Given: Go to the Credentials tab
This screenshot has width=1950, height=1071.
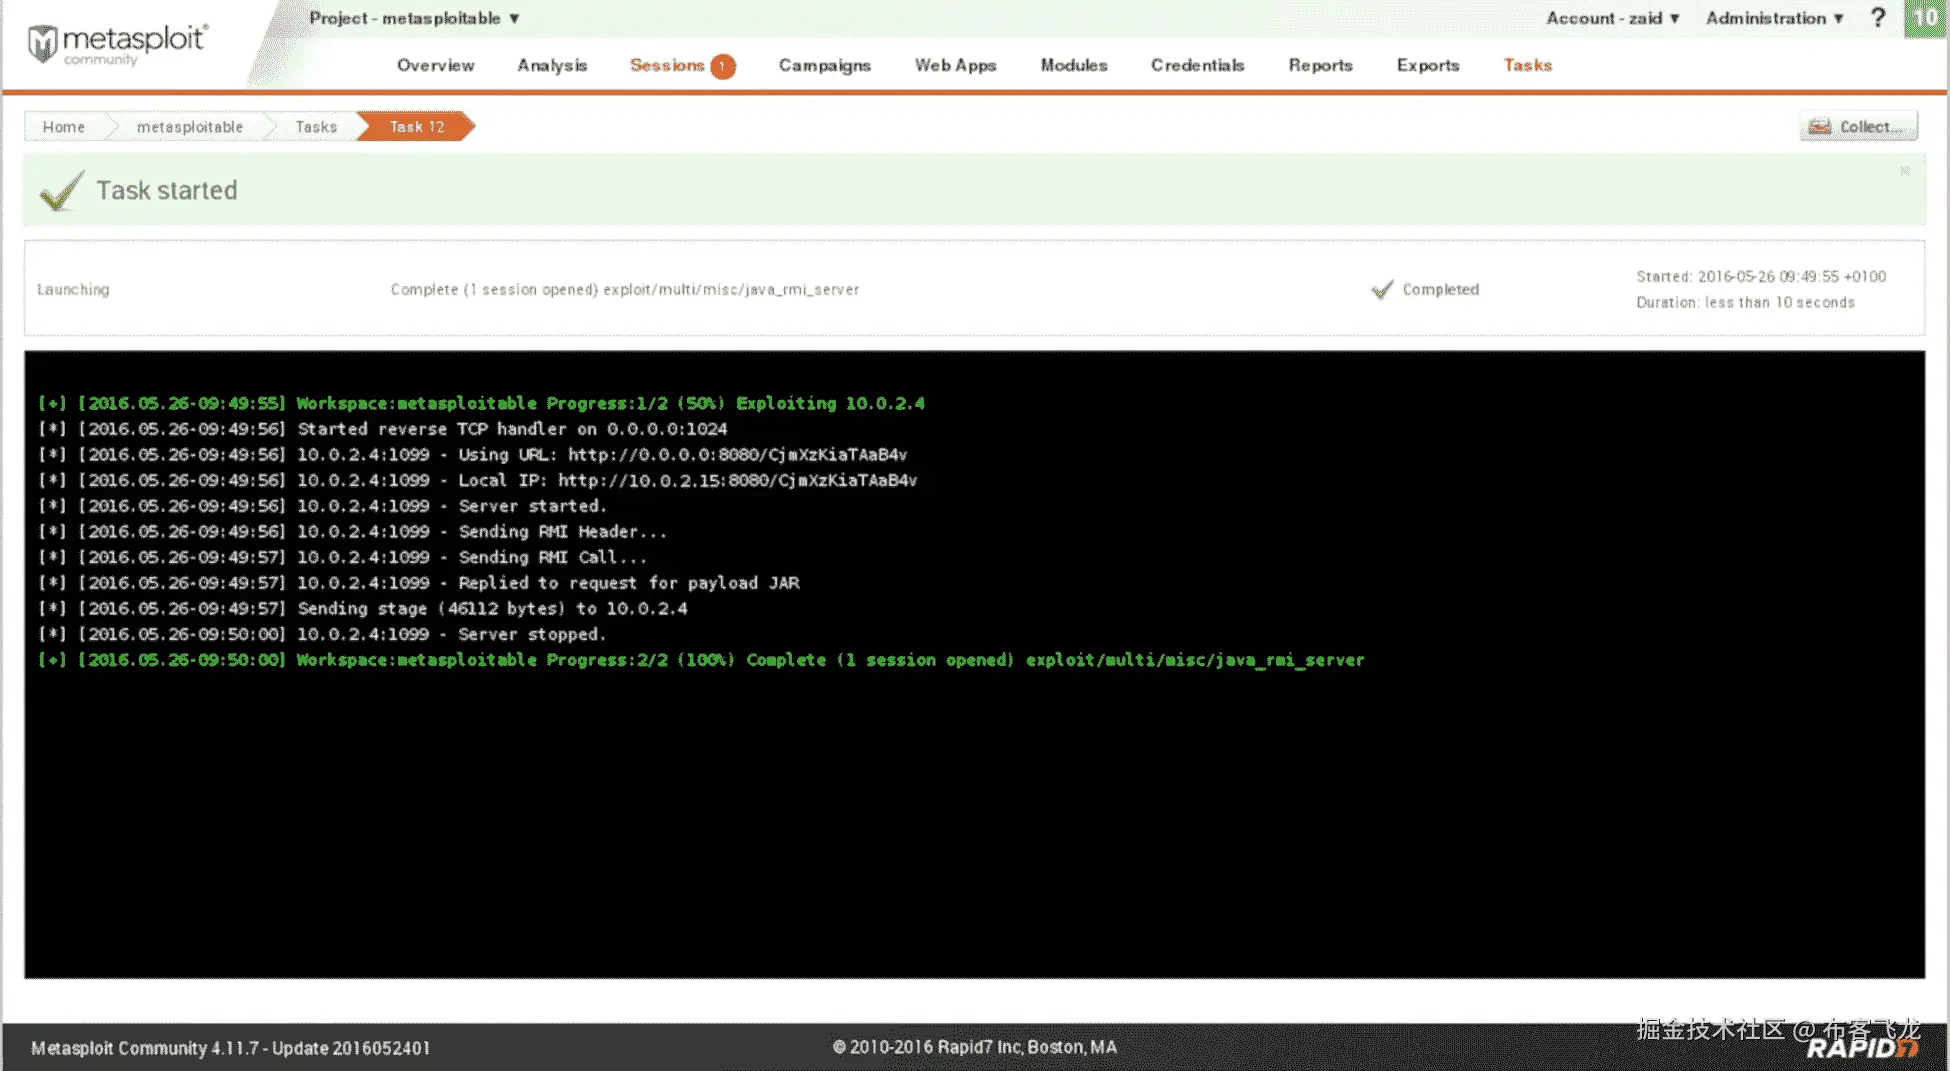Looking at the screenshot, I should [1197, 65].
